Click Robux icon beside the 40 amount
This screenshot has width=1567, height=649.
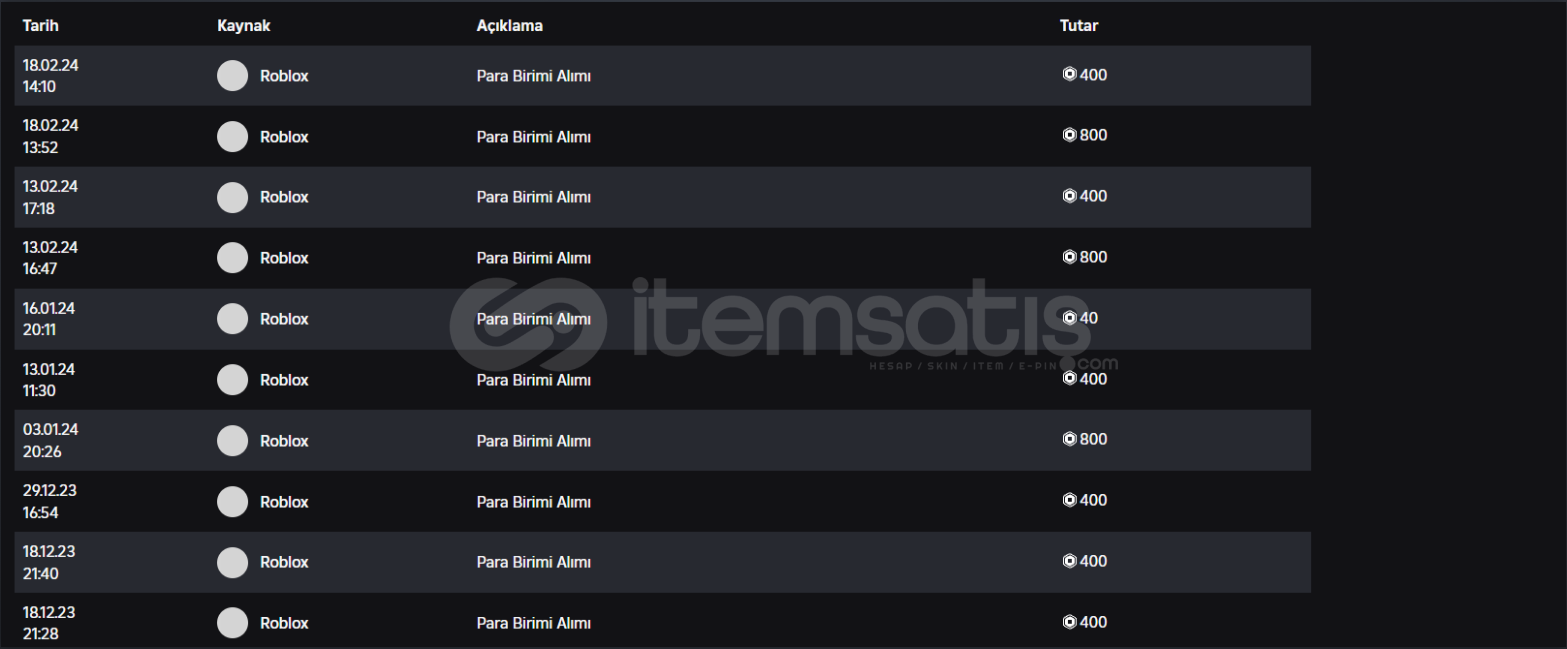tap(1069, 318)
